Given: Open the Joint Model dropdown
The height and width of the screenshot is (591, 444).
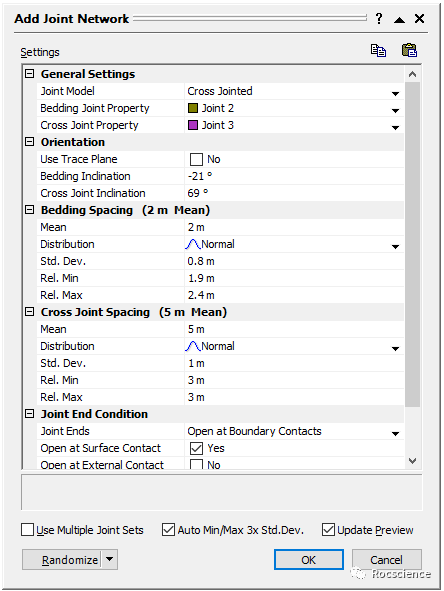Looking at the screenshot, I should [395, 93].
